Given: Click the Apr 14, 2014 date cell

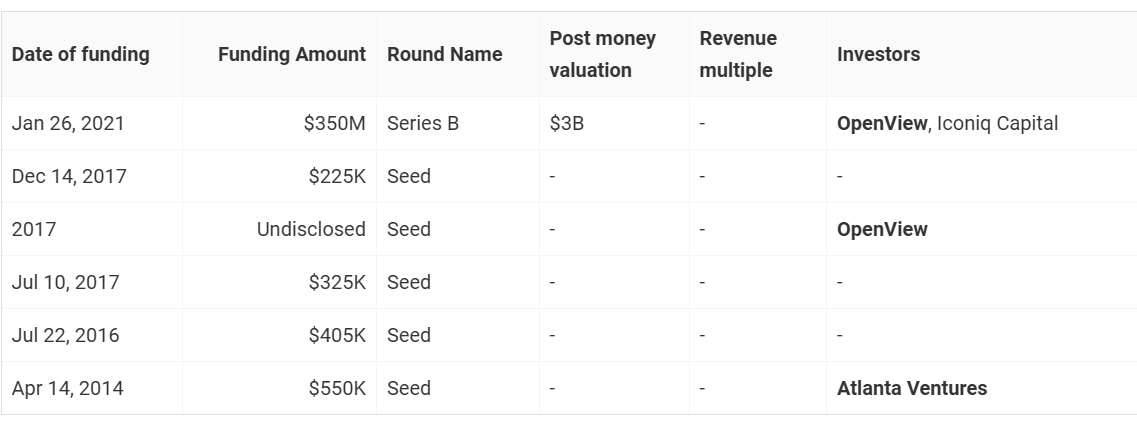Looking at the screenshot, I should click(x=67, y=388).
